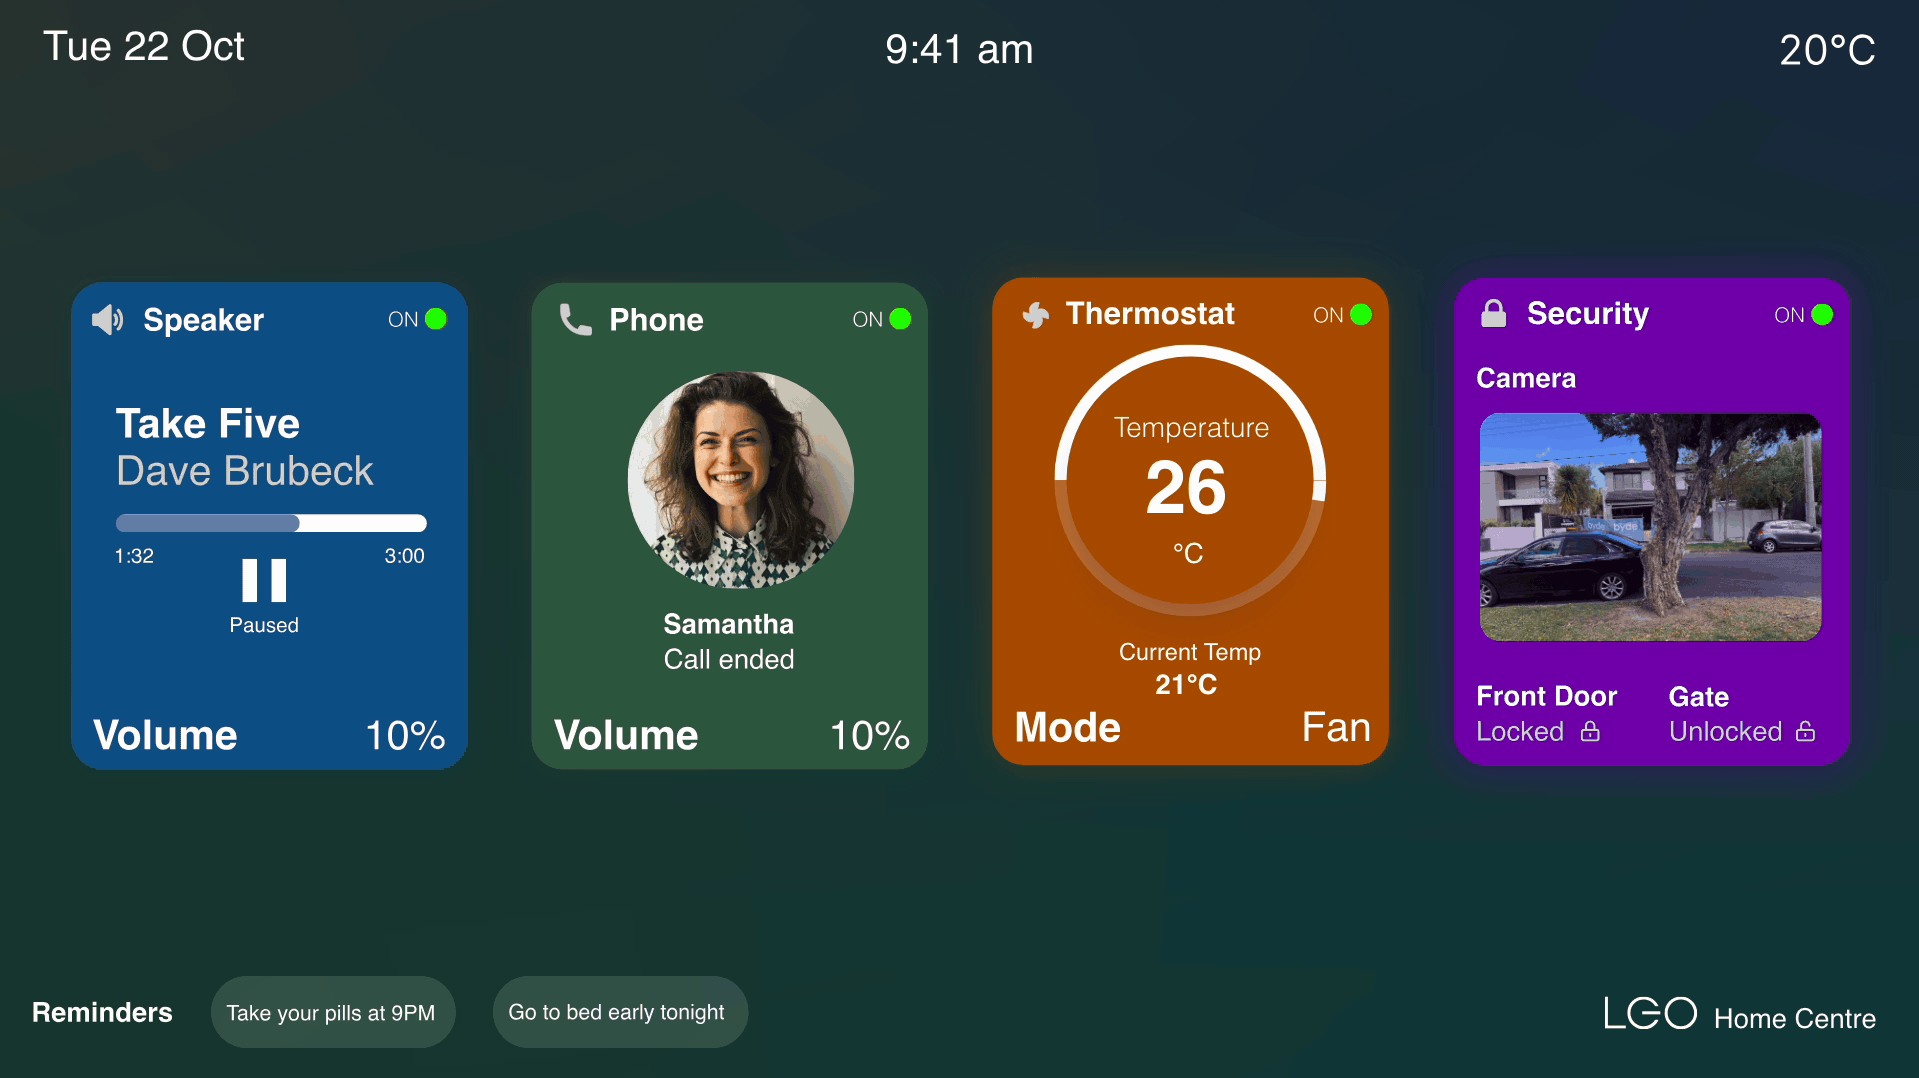Click the Gate unlocked padlock icon
The height and width of the screenshot is (1078, 1919).
1805,732
